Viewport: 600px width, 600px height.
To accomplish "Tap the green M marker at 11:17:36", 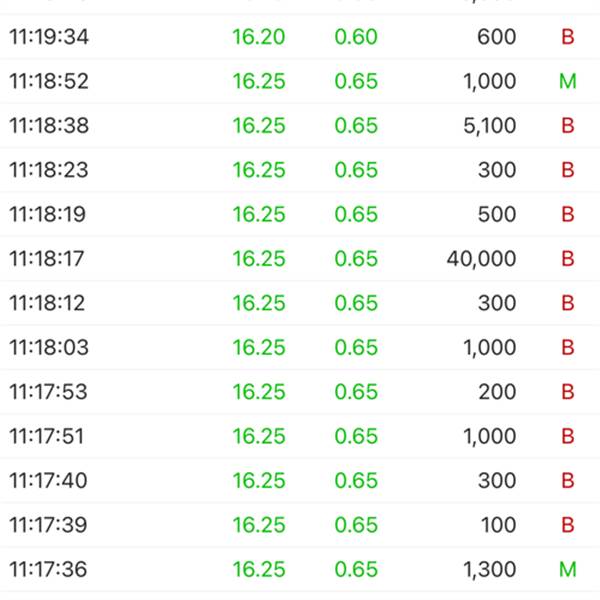I will (x=567, y=569).
